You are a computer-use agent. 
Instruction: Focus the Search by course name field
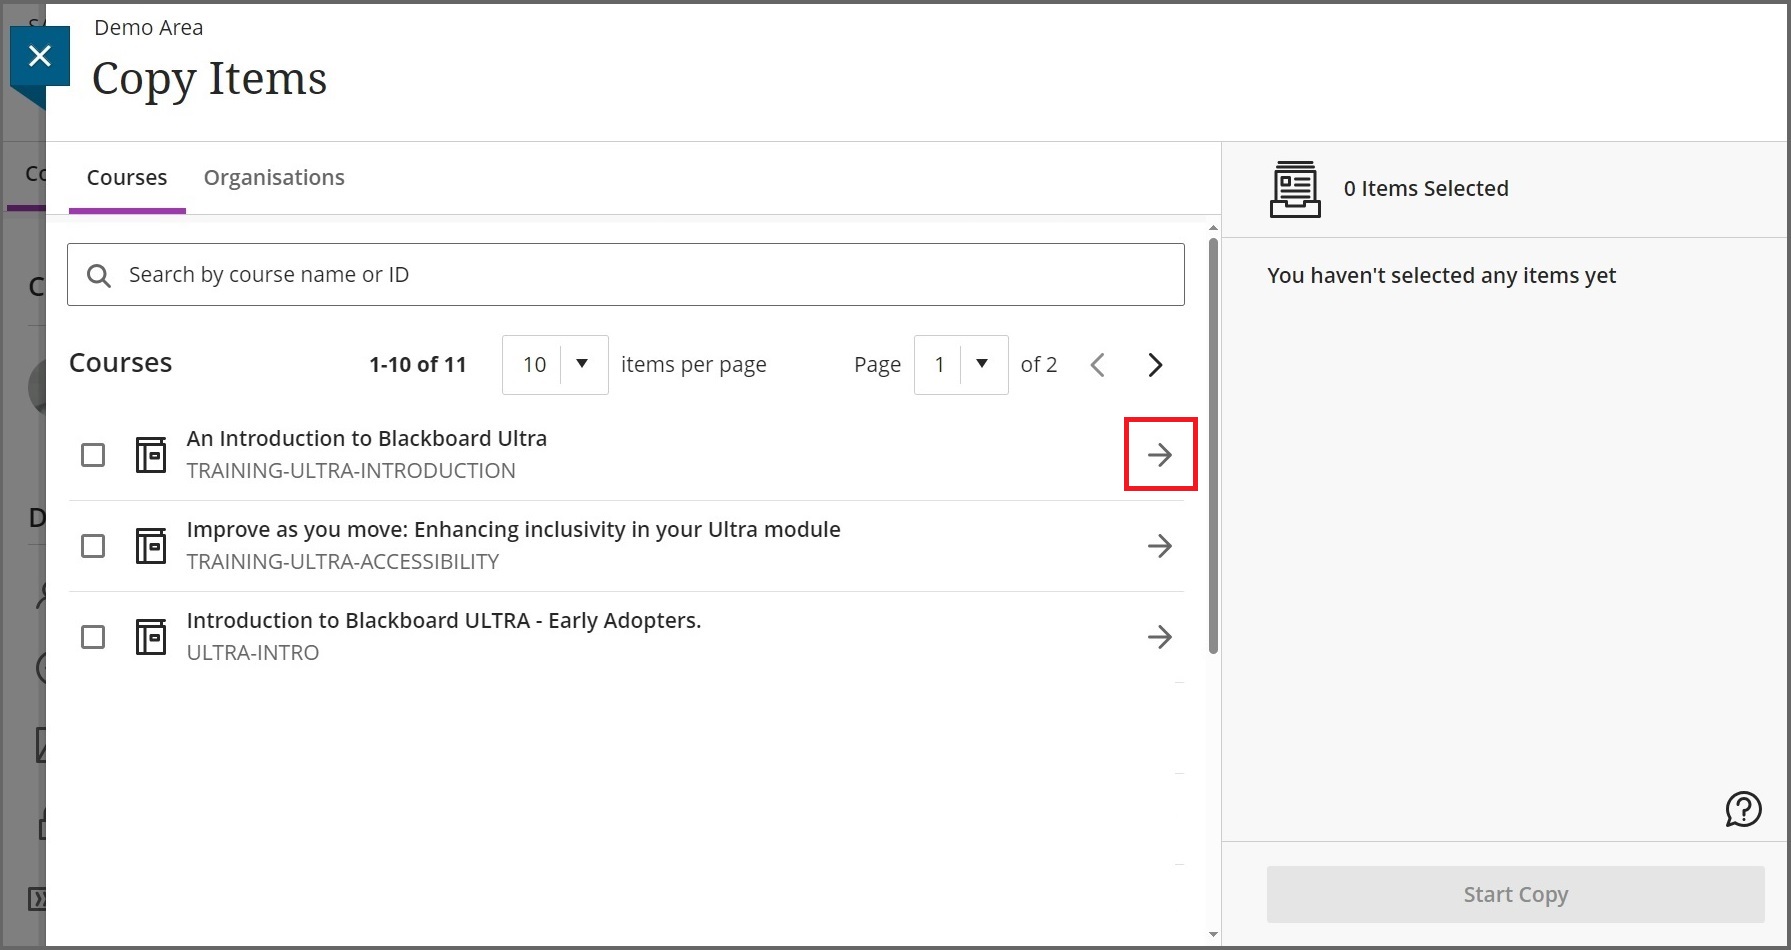click(640, 275)
